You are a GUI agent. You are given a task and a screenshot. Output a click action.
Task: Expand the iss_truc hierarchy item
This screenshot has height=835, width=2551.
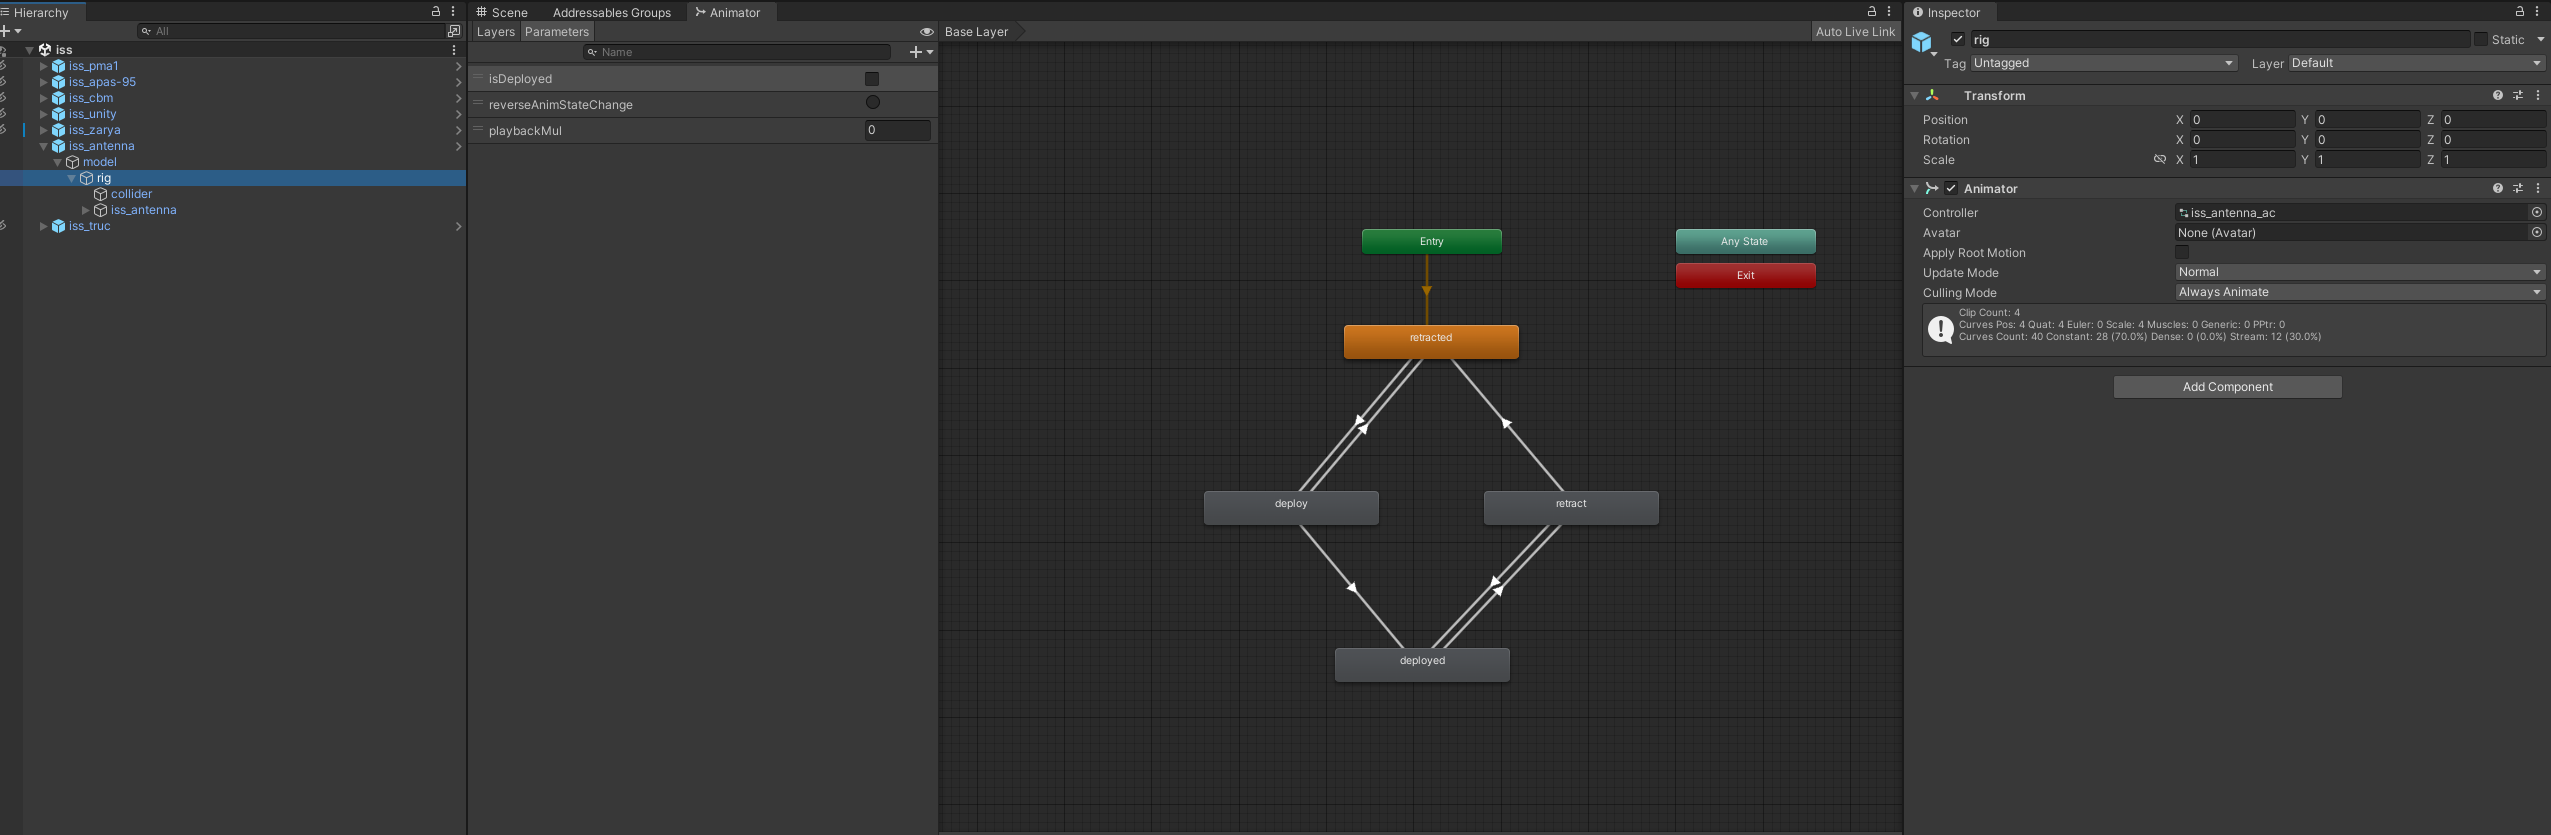point(43,226)
